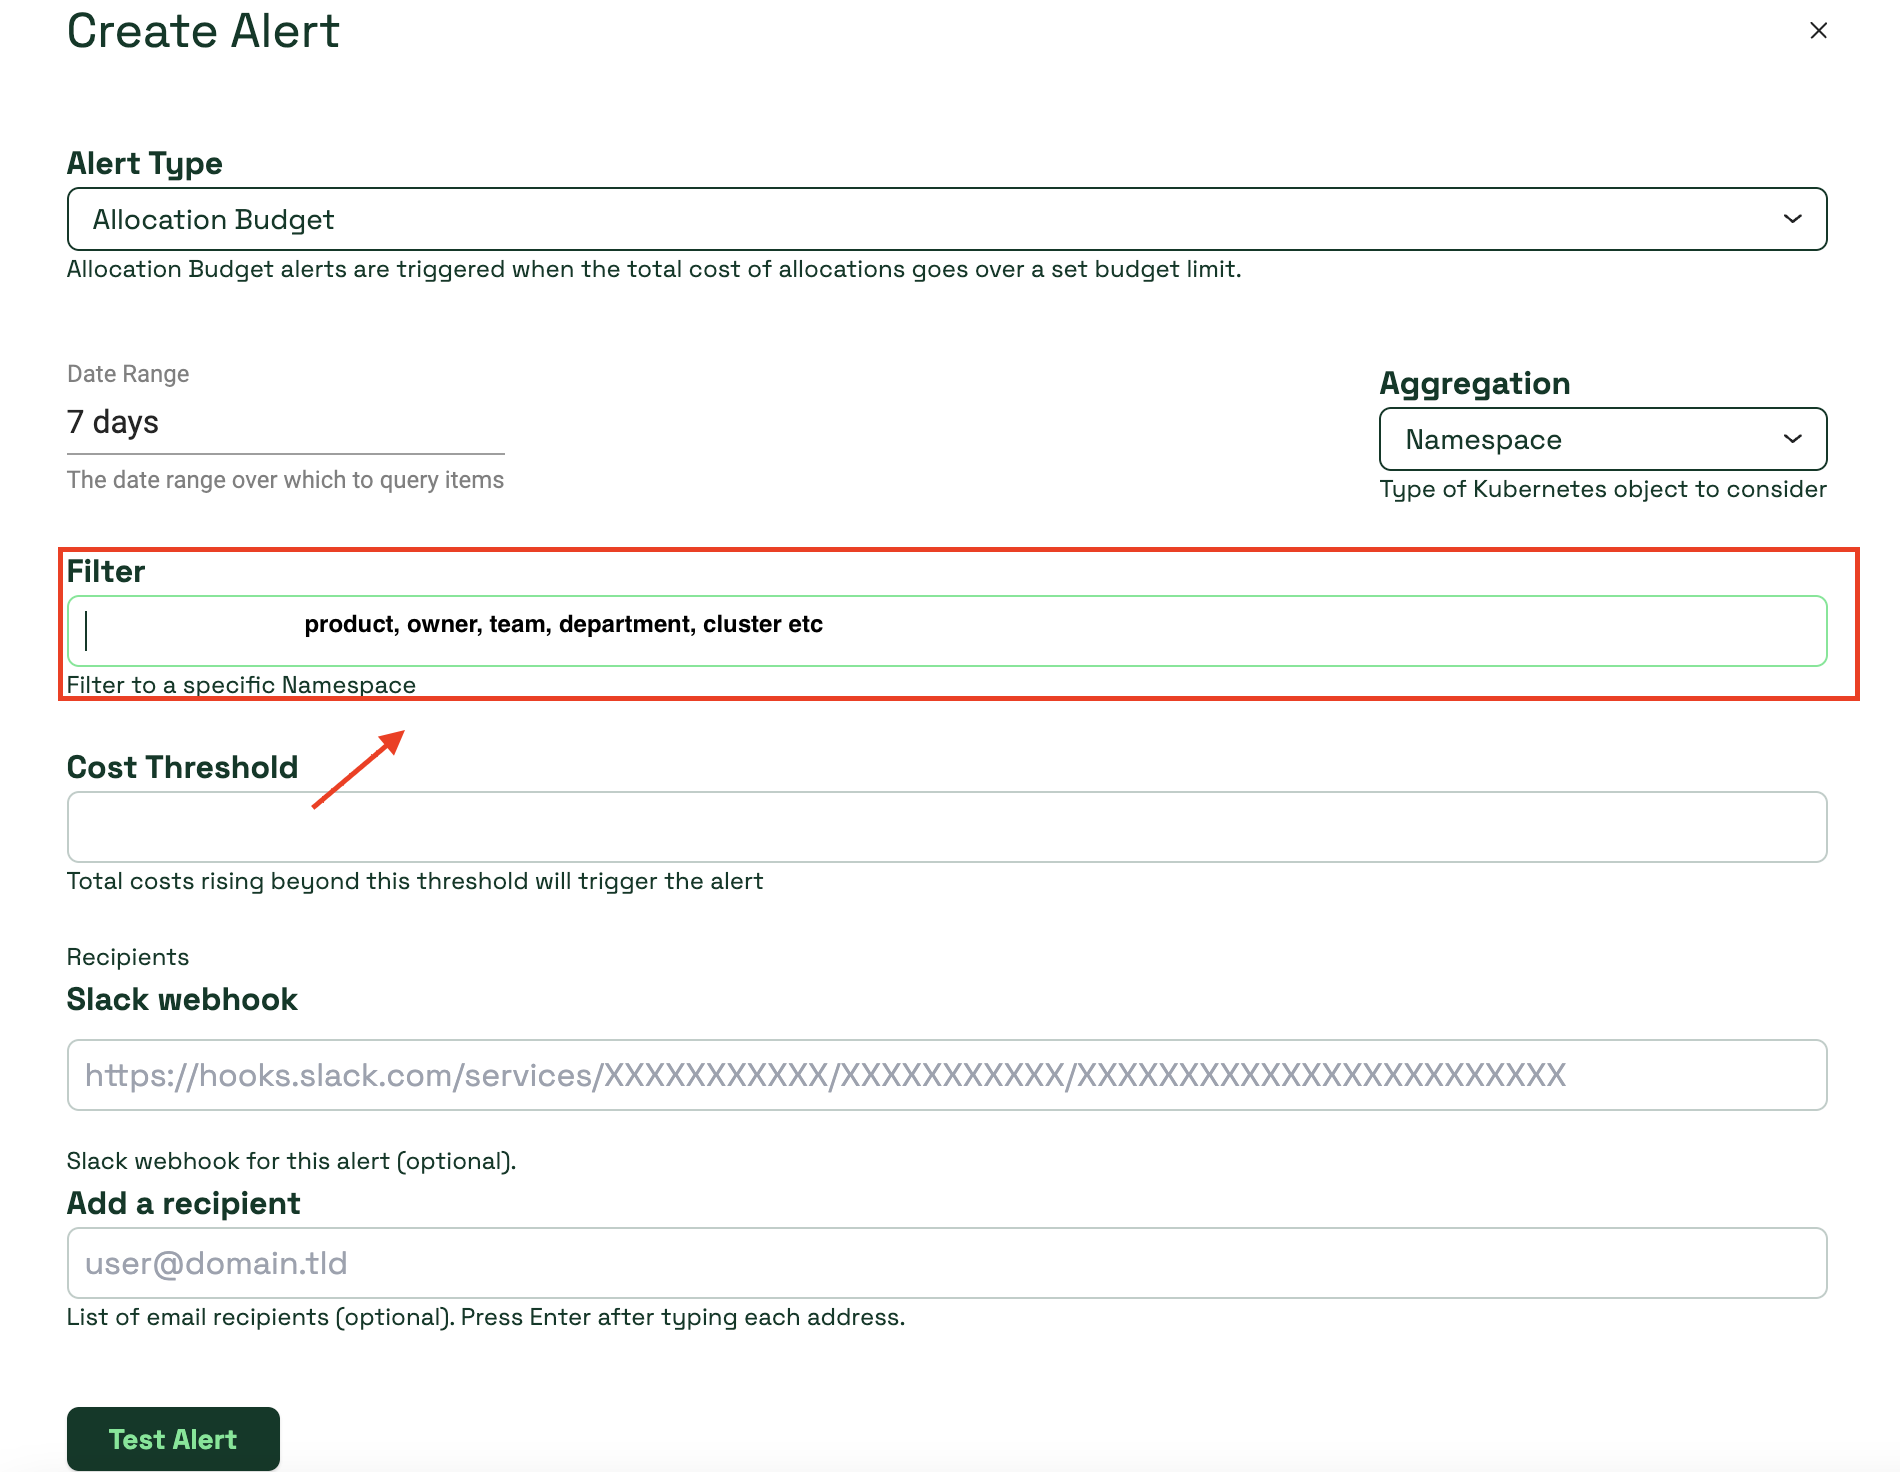Select the Create Alert title text
The image size is (1900, 1472).
203,31
